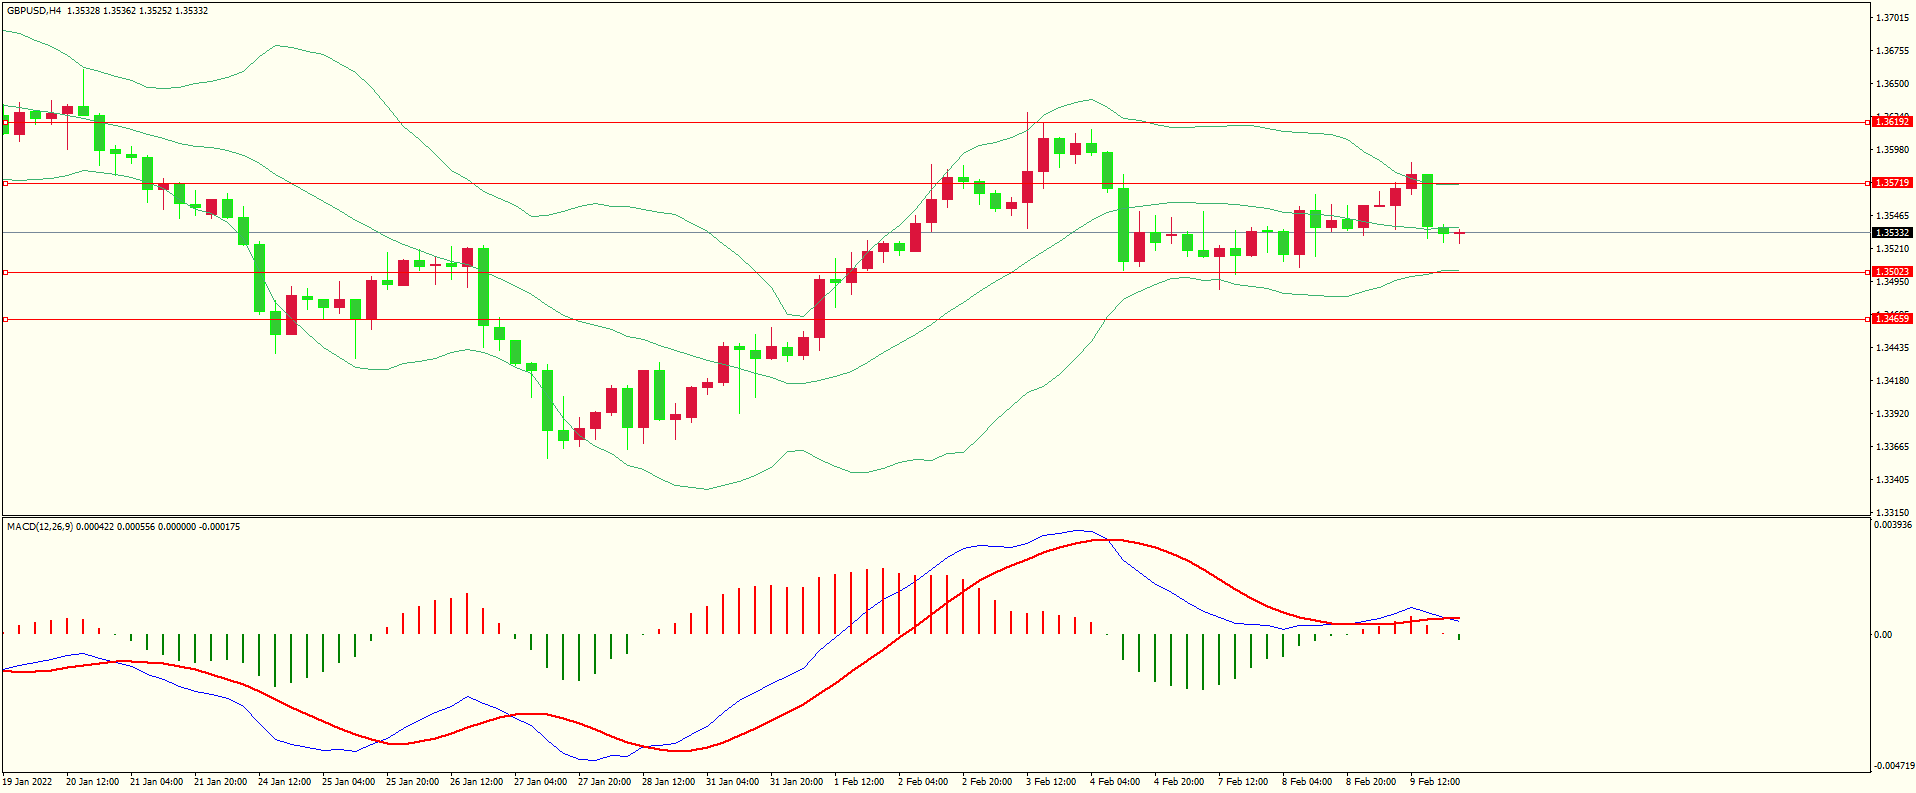Click the black current price label 1.35332
Viewport: 1916px width, 793px height.
(x=1892, y=233)
